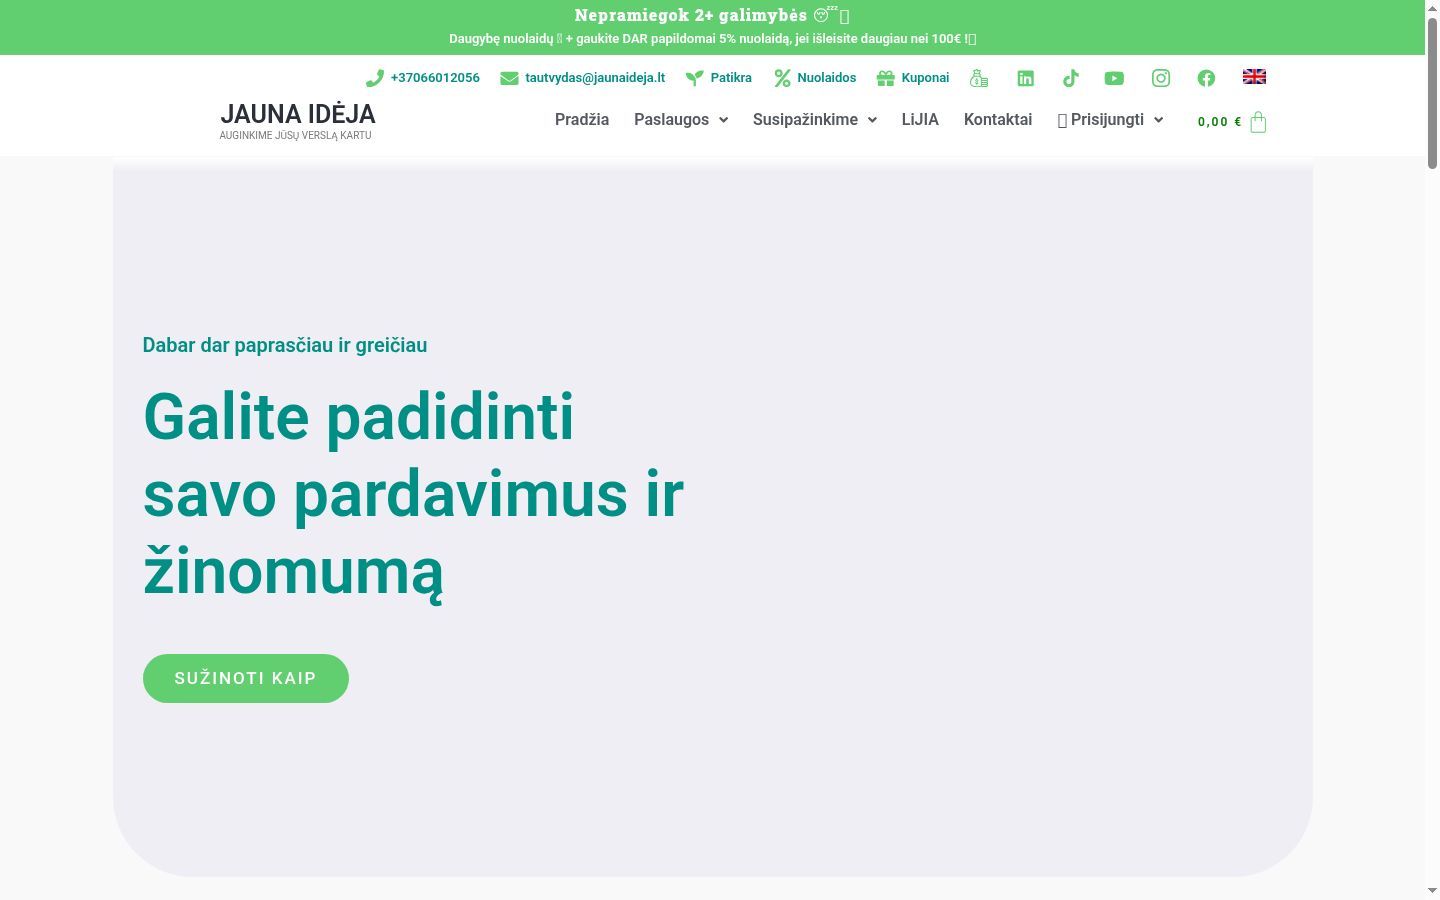Viewport: 1440px width, 900px height.
Task: Visit the Facebook page icon
Action: pyautogui.click(x=1206, y=78)
